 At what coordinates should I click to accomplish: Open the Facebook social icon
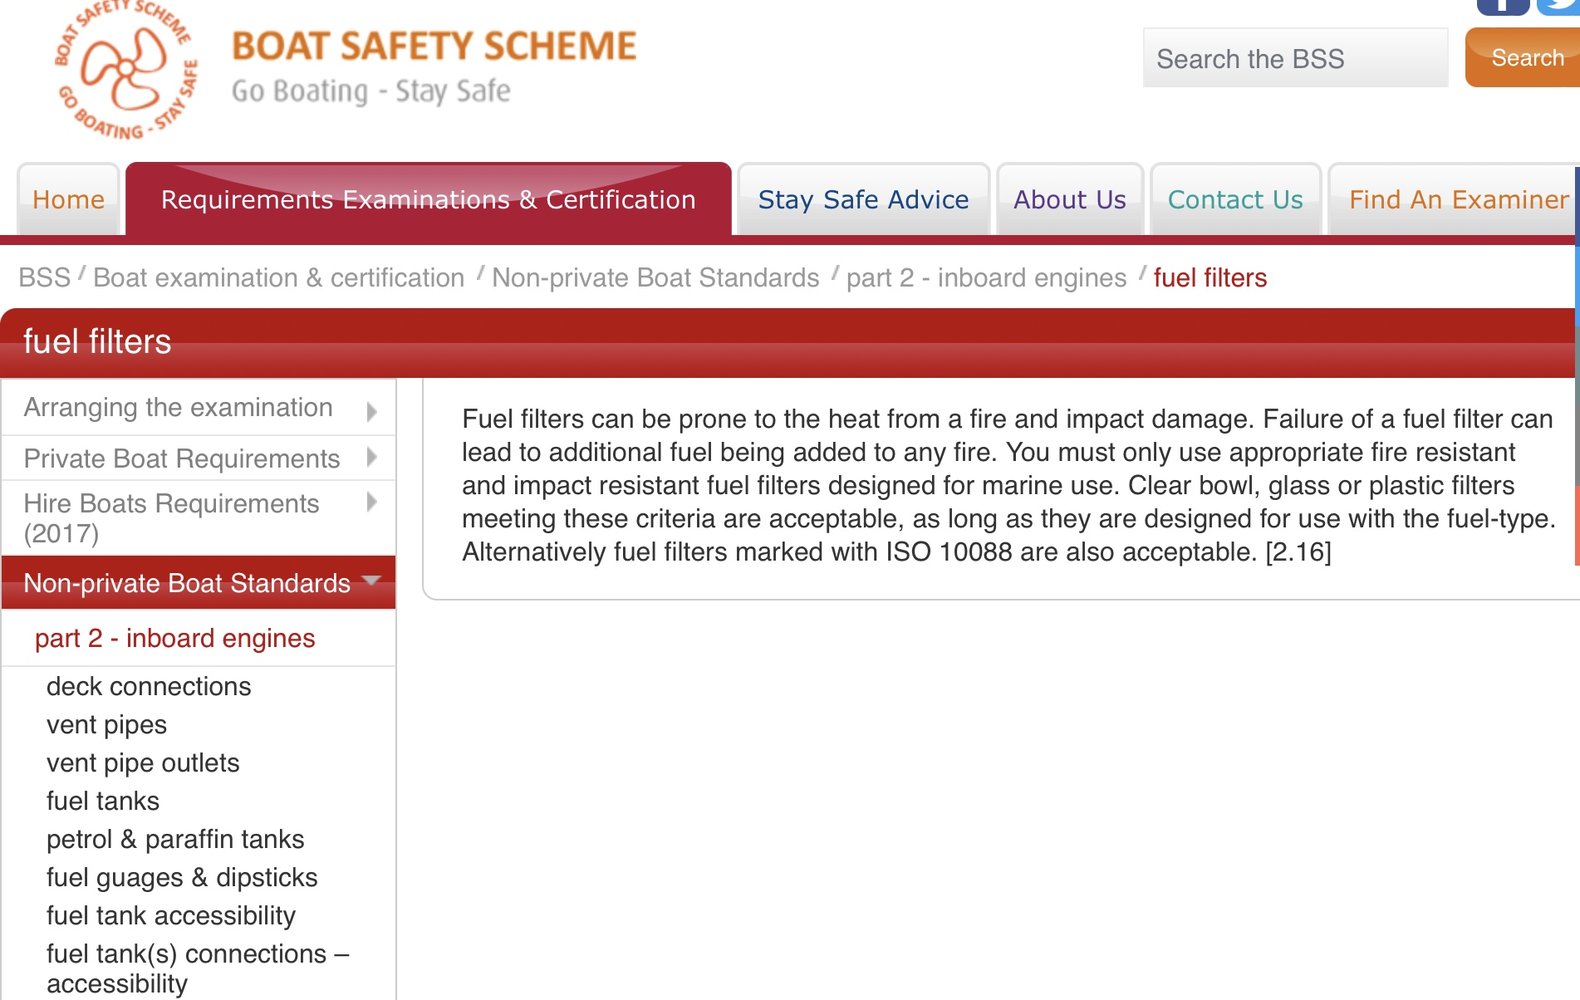(1502, 6)
